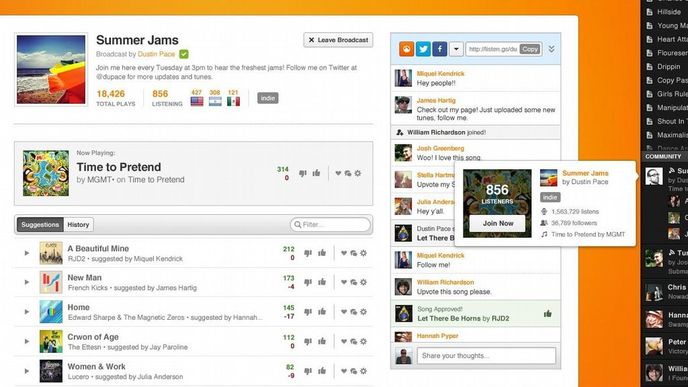Play Home with triangle arrow
Screen dimensions: 688x387
tap(27, 312)
